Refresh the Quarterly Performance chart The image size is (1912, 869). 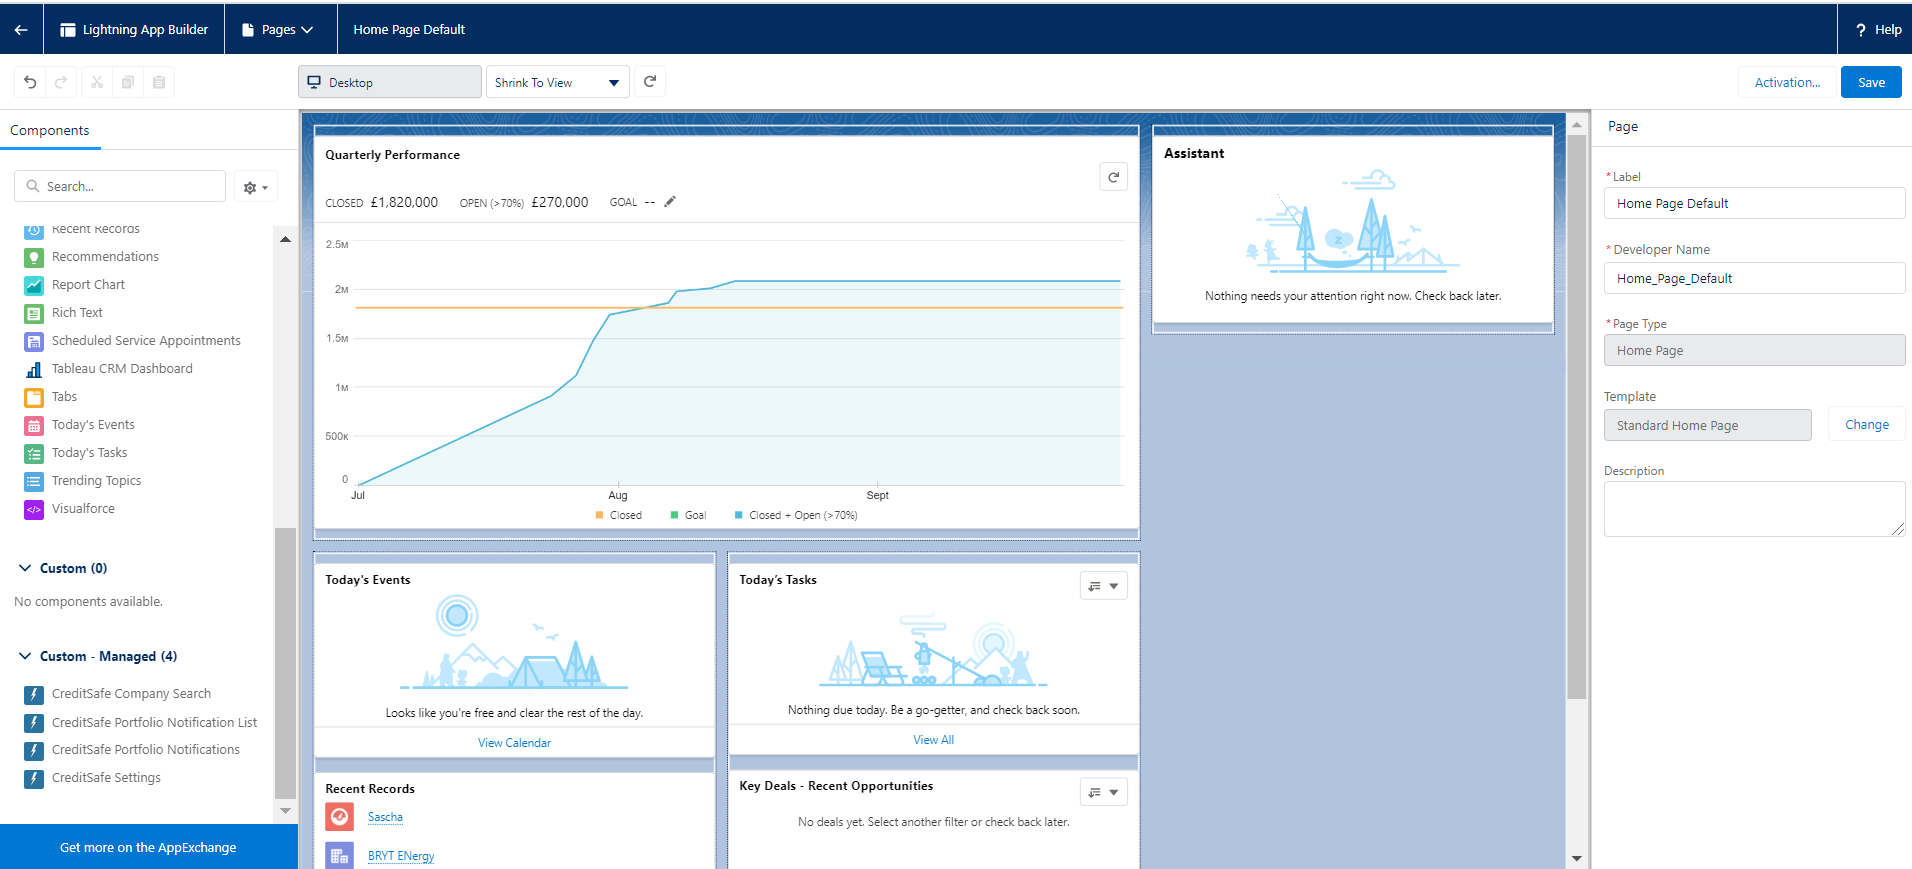click(x=1113, y=177)
